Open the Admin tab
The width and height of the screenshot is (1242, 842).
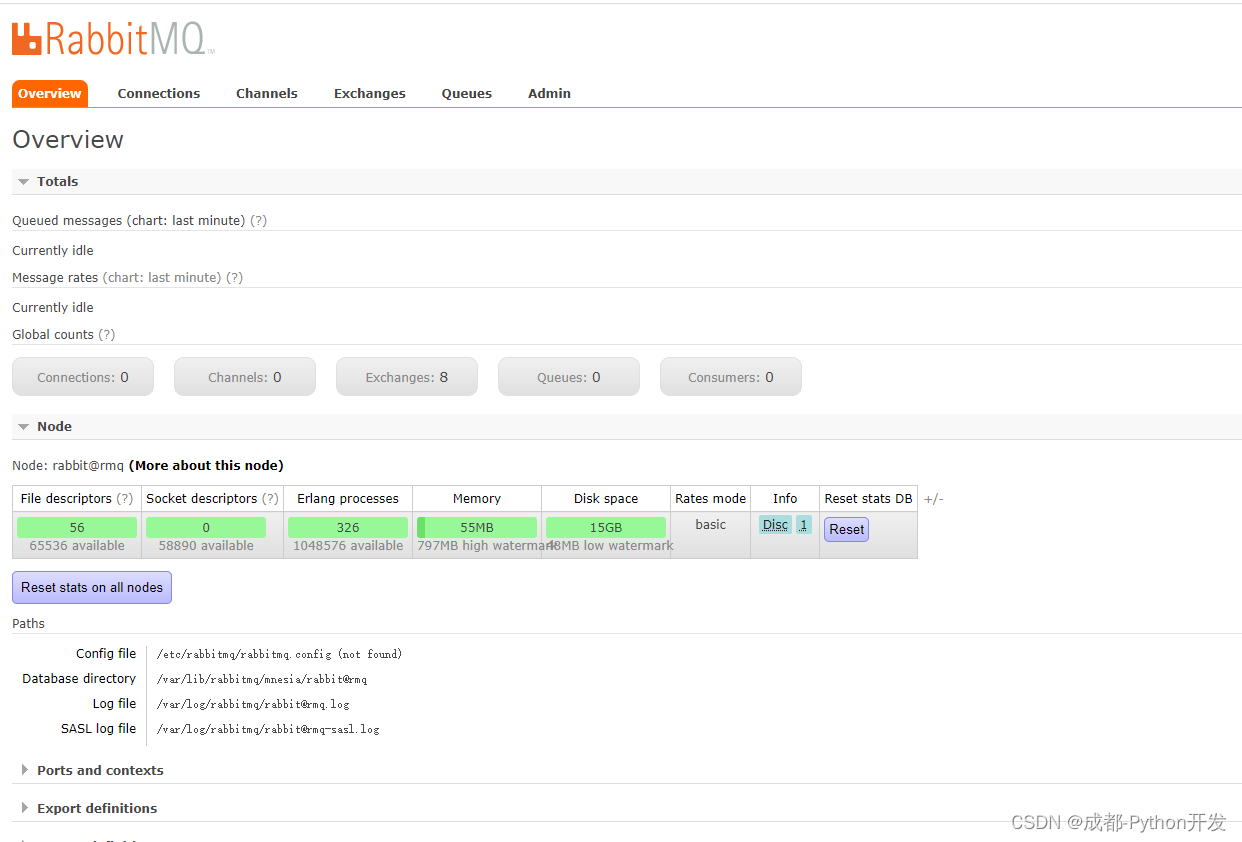pyautogui.click(x=549, y=93)
